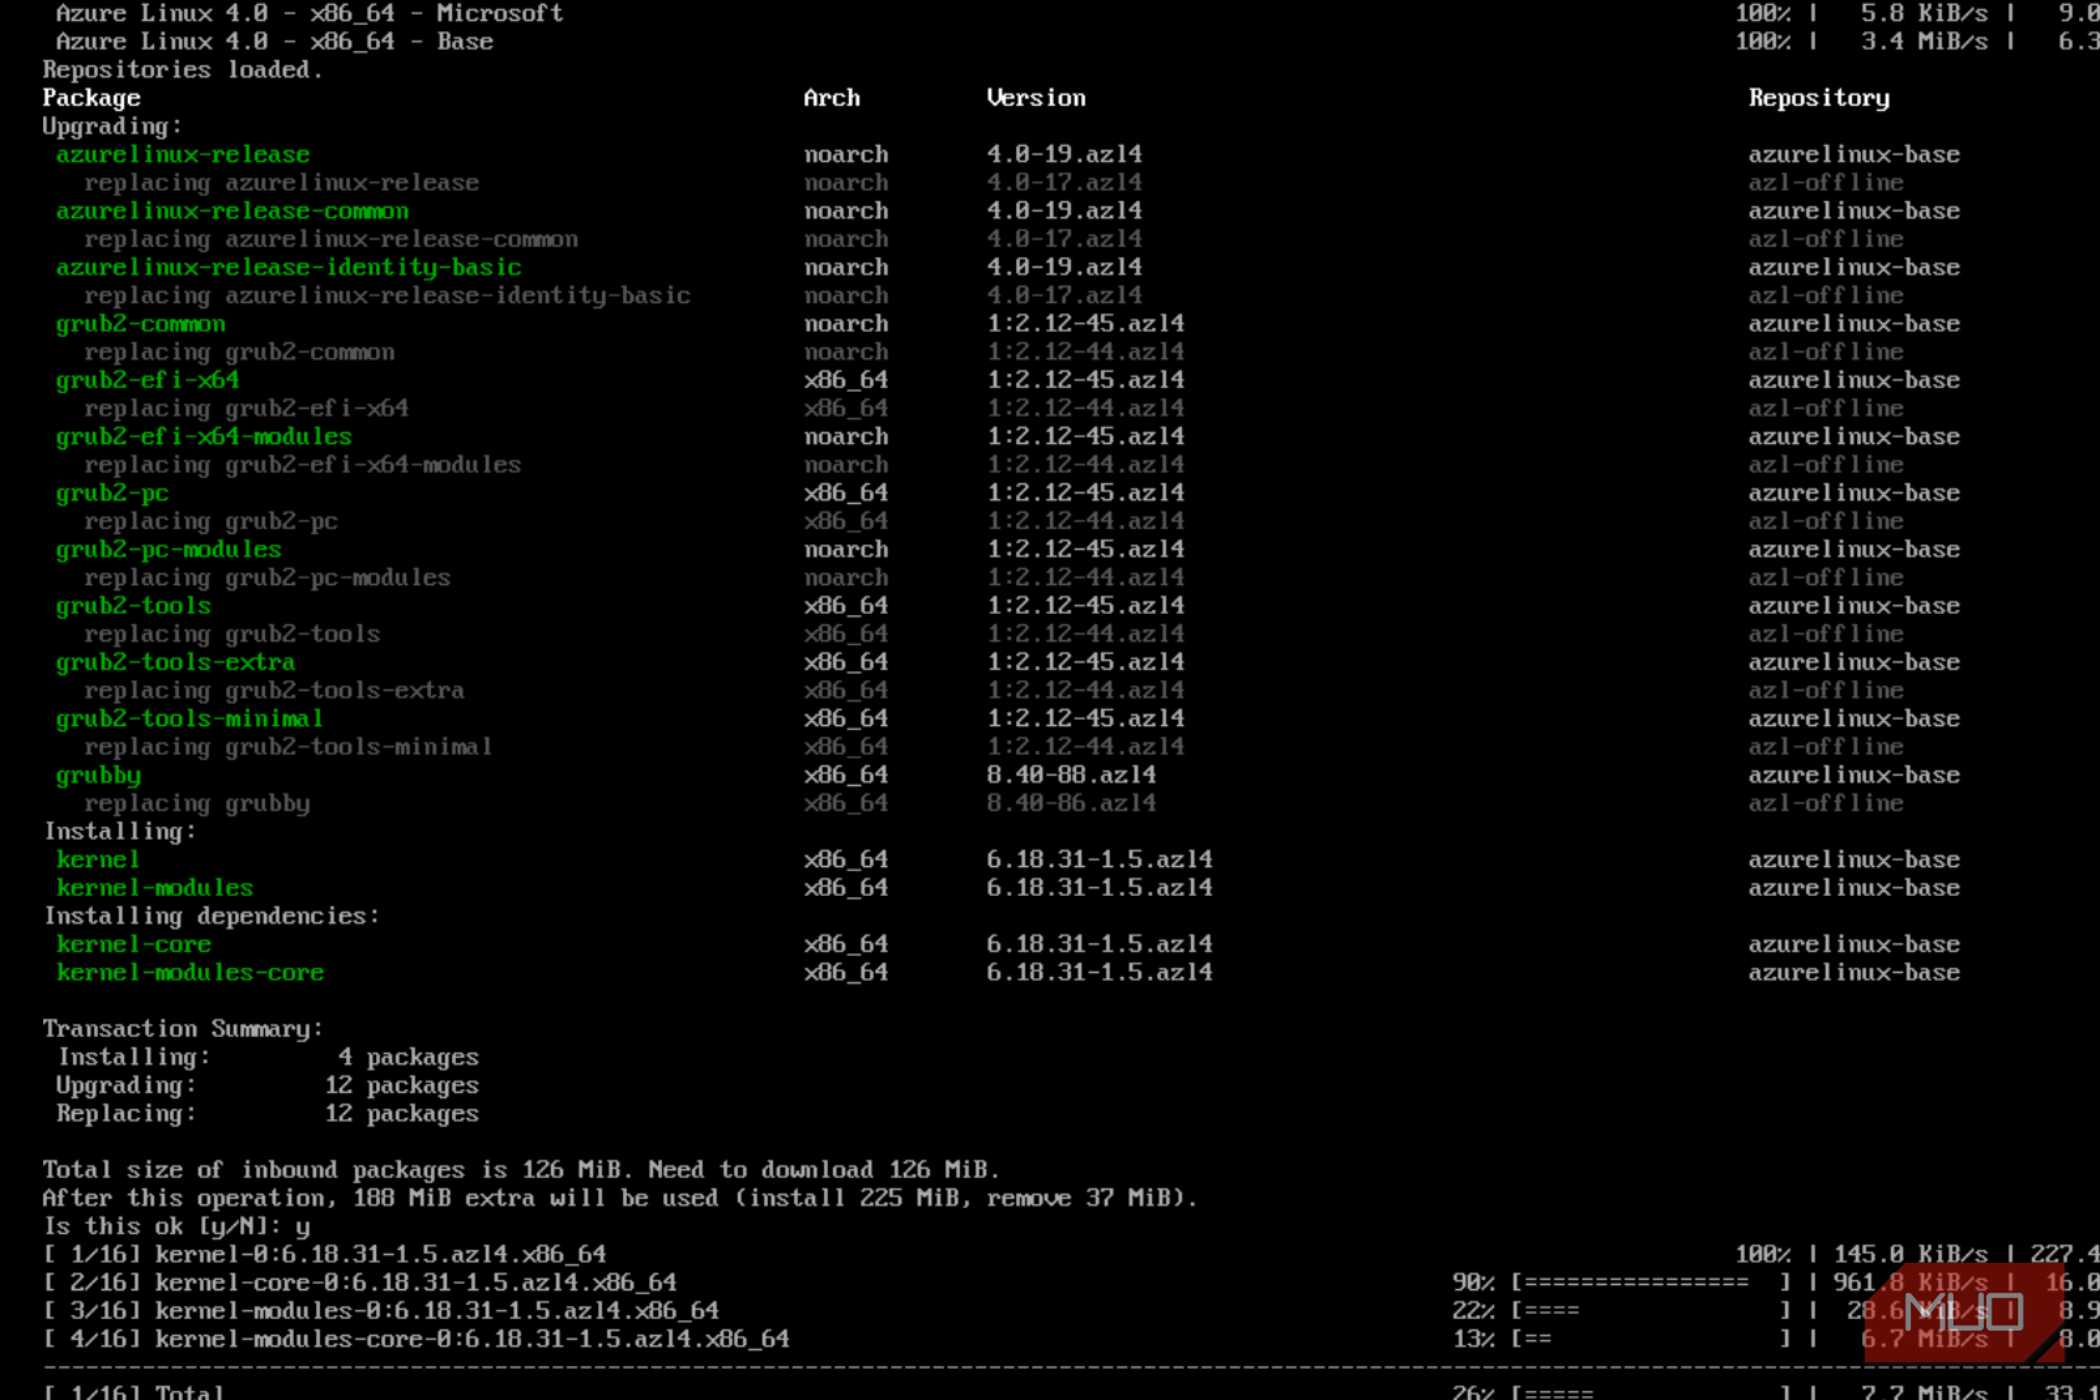2100x1400 pixels.
Task: Select the grub2-tools-extra package name
Action: tap(176, 662)
